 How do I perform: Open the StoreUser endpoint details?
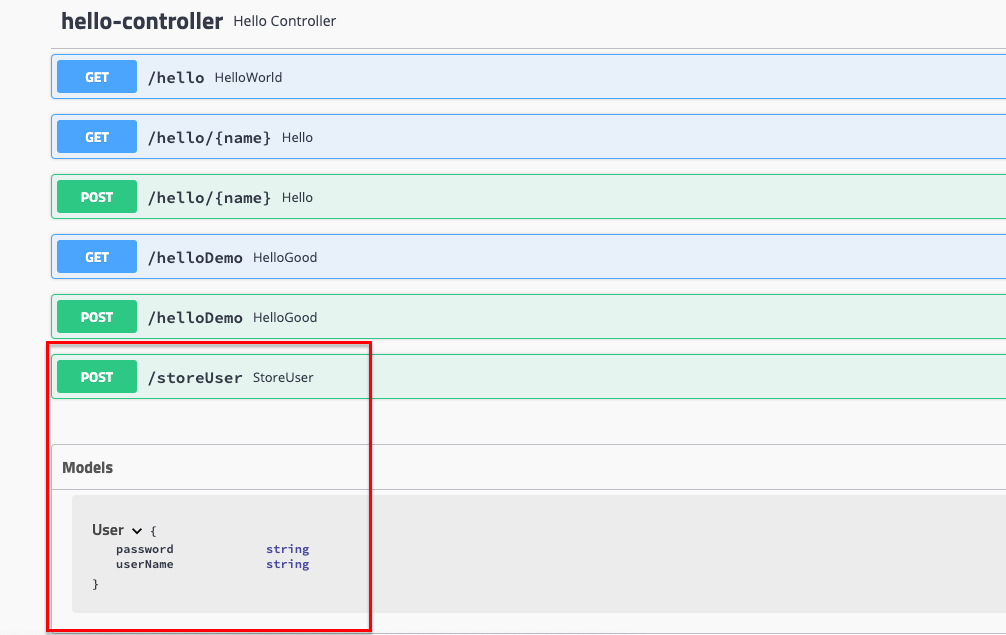(282, 377)
